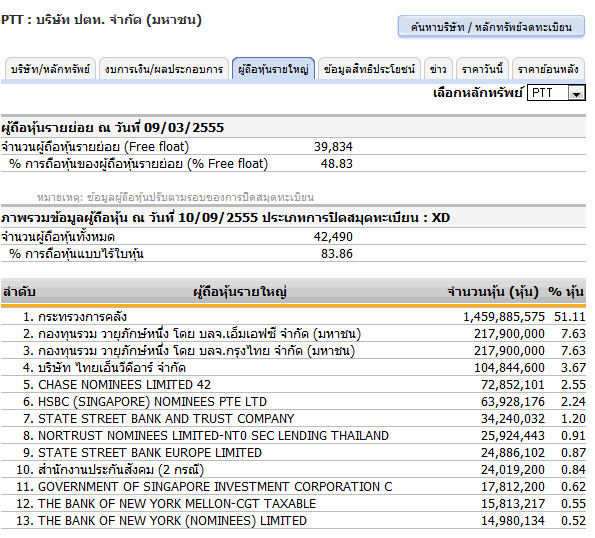Image resolution: width=595 pixels, height=538 pixels.
Task: Click the % free float value 48.83
Action: point(337,164)
